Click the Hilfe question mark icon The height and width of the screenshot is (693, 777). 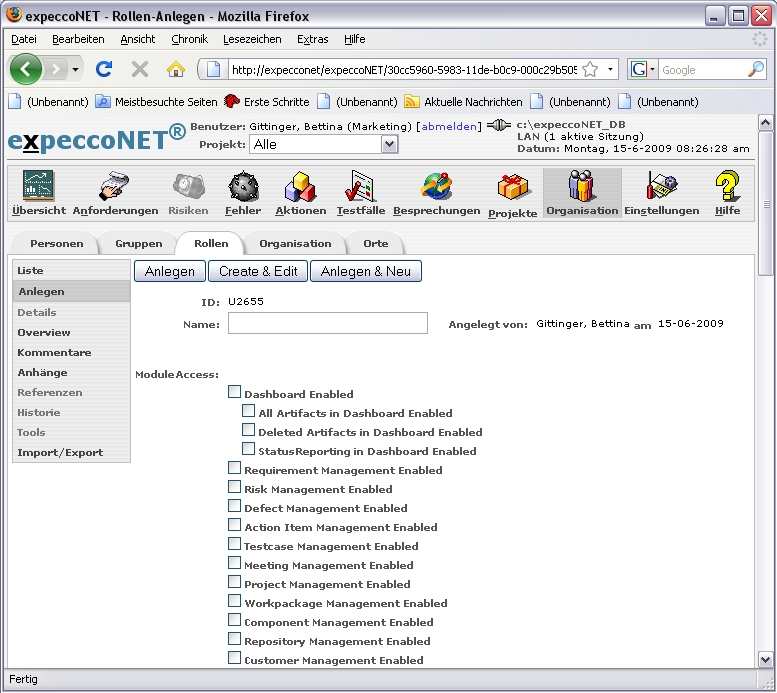727,187
